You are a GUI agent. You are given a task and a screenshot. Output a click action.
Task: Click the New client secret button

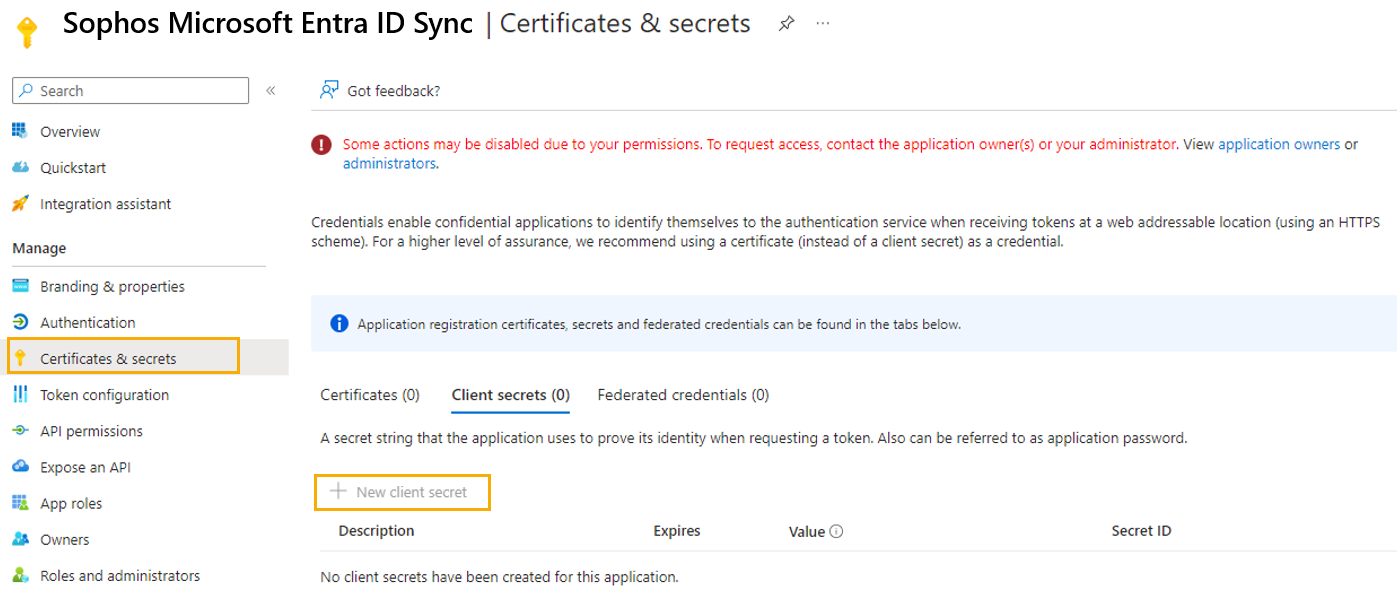click(402, 492)
